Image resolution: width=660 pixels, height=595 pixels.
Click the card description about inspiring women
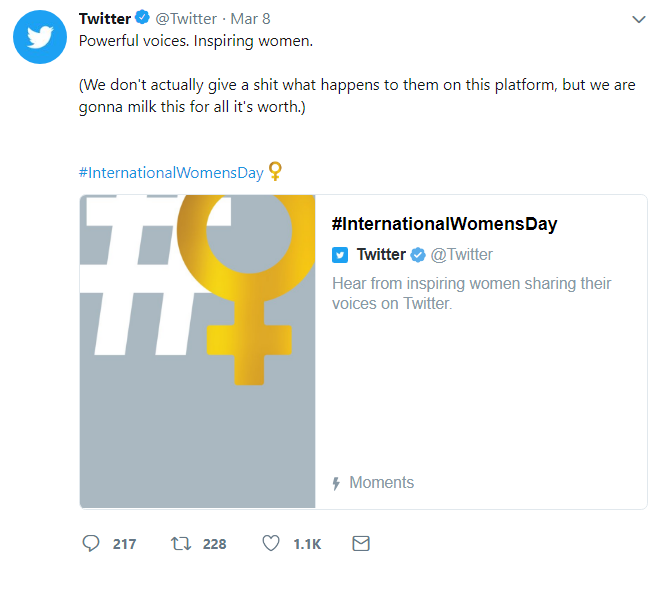pos(471,293)
